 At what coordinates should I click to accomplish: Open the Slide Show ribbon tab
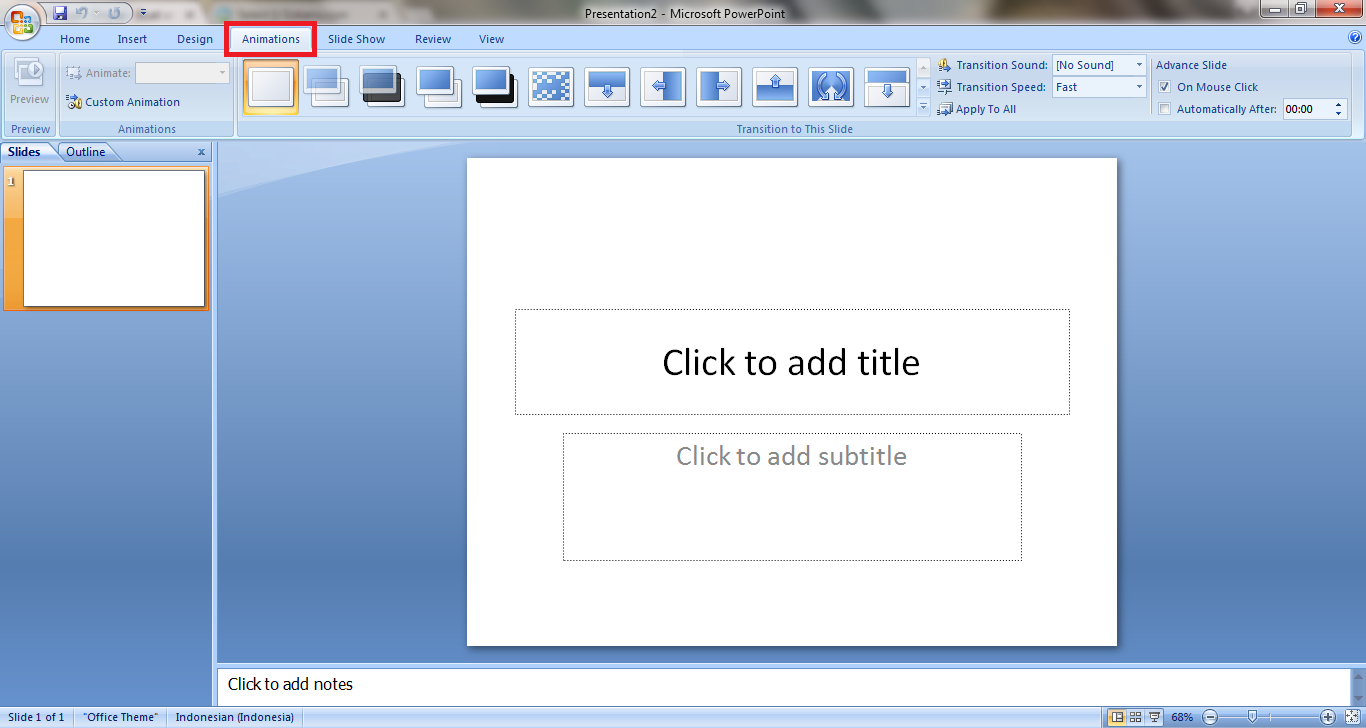pos(357,39)
